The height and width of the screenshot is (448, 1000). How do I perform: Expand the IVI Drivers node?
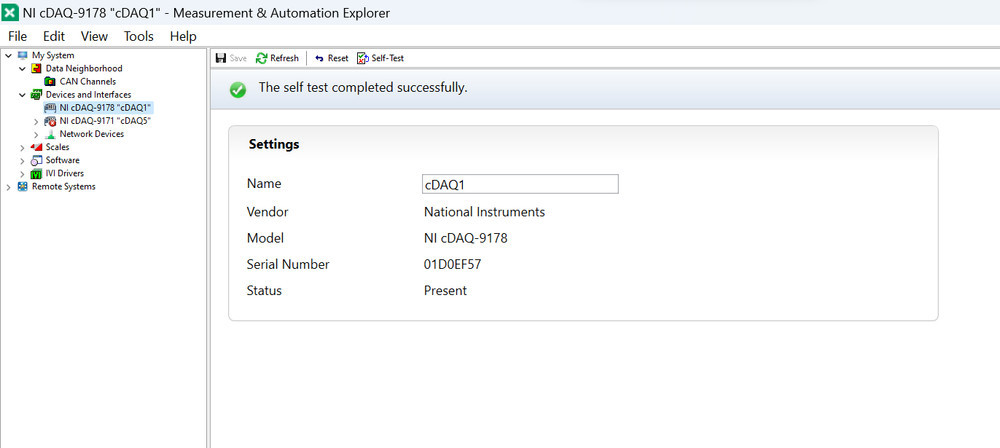coord(22,174)
